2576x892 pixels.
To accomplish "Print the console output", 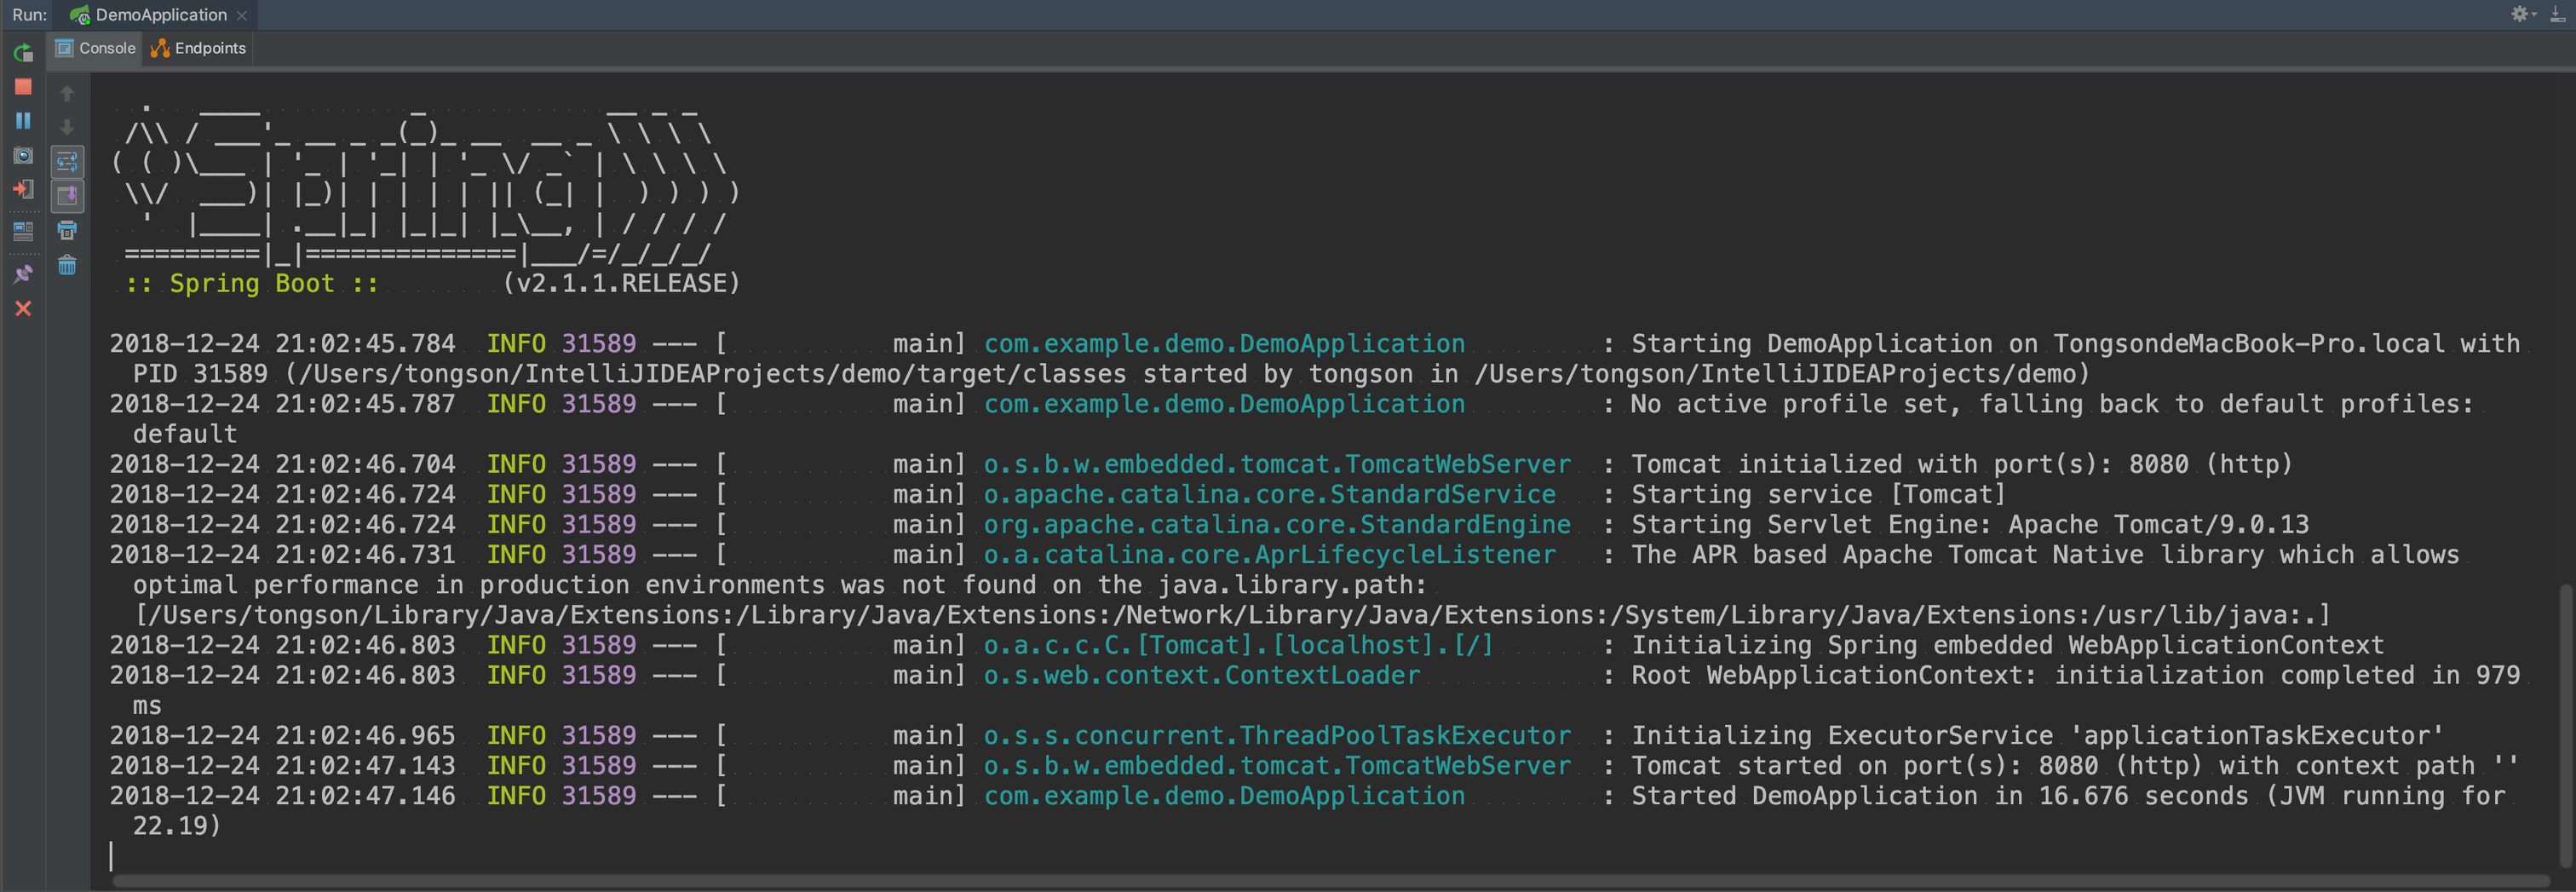I will 67,230.
